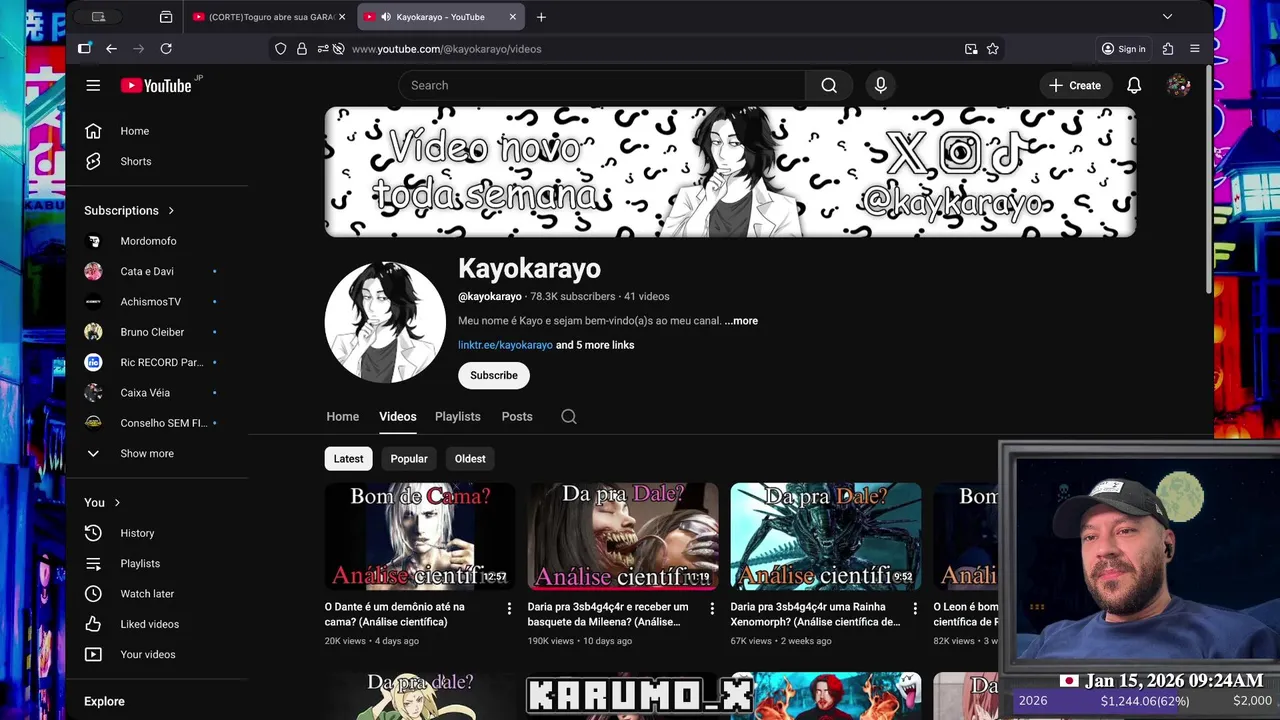Open picture-in-picture icon in address bar
This screenshot has width=1280, height=720.
tap(971, 48)
